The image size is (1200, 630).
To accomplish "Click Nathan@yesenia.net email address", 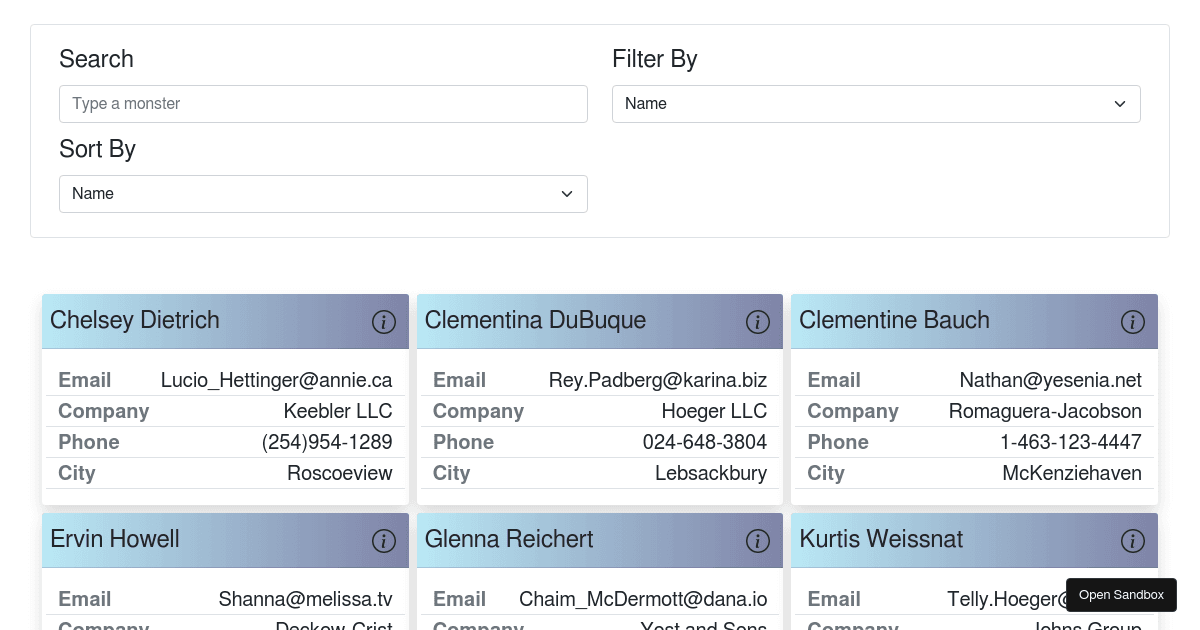I will point(1050,380).
